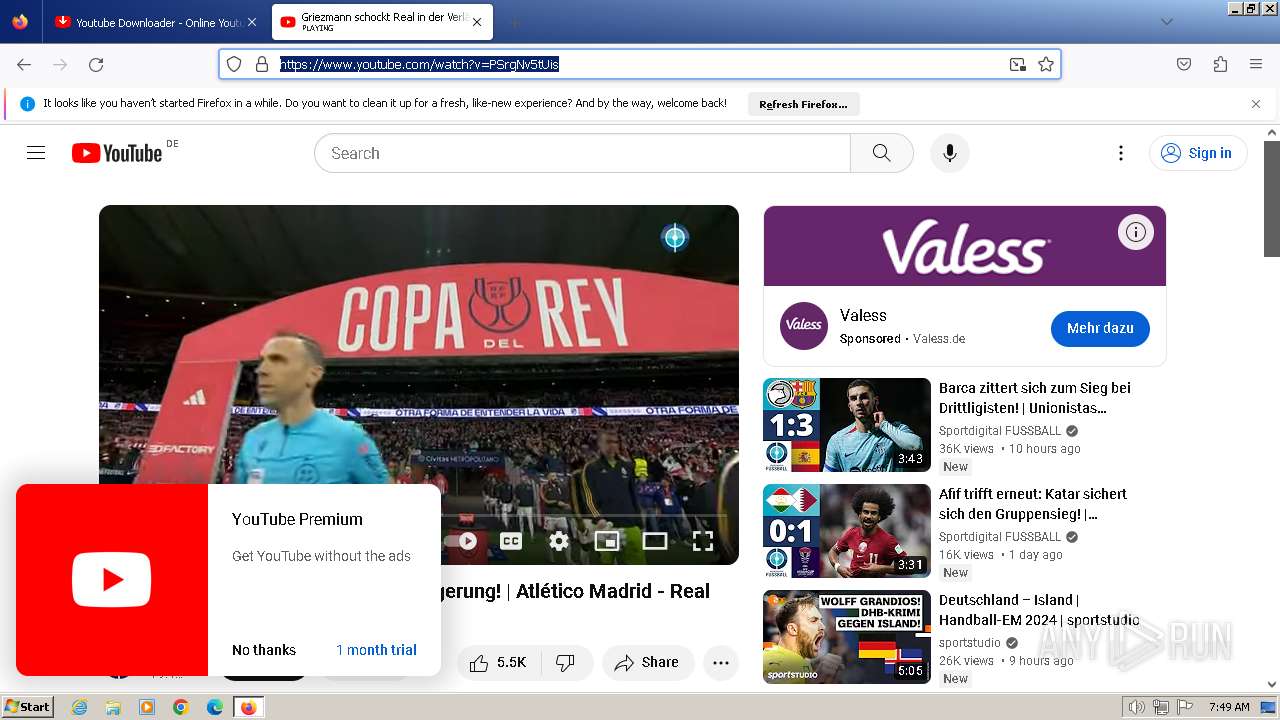This screenshot has width=1280, height=720.
Task: Start voice search with the microphone
Action: coord(950,153)
